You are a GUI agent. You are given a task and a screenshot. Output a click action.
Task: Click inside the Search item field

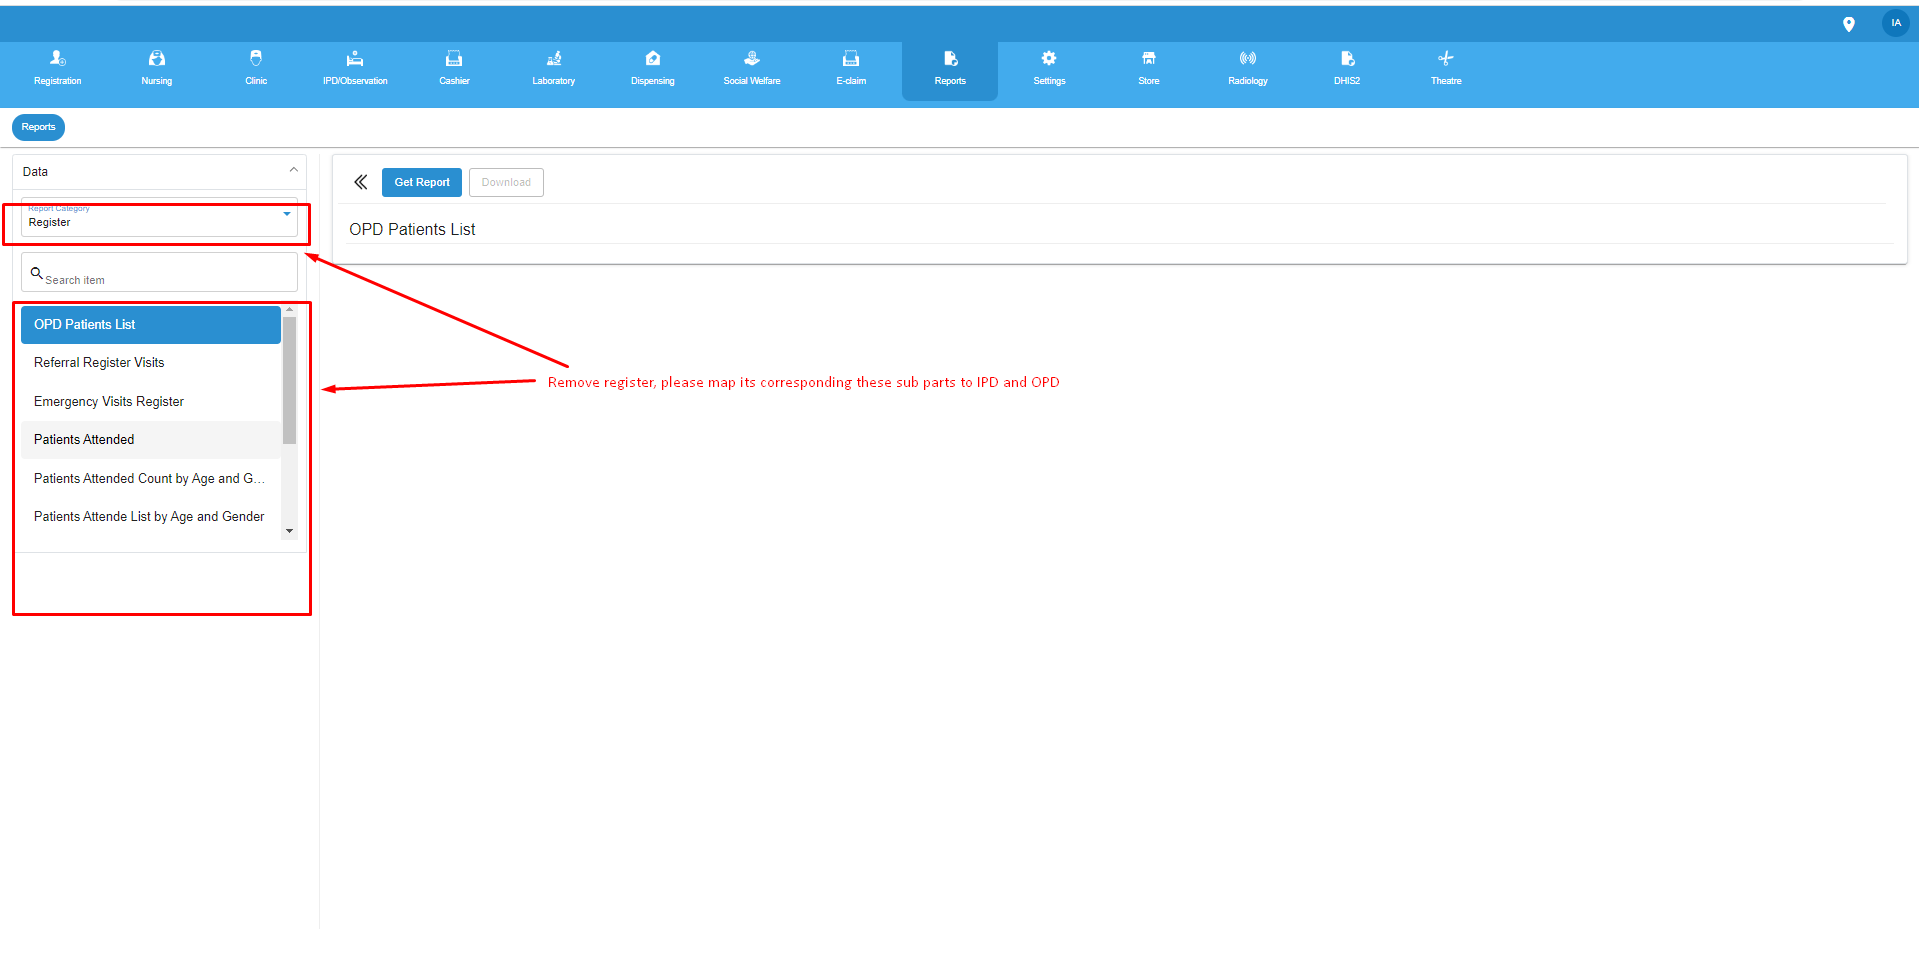pyautogui.click(x=159, y=272)
